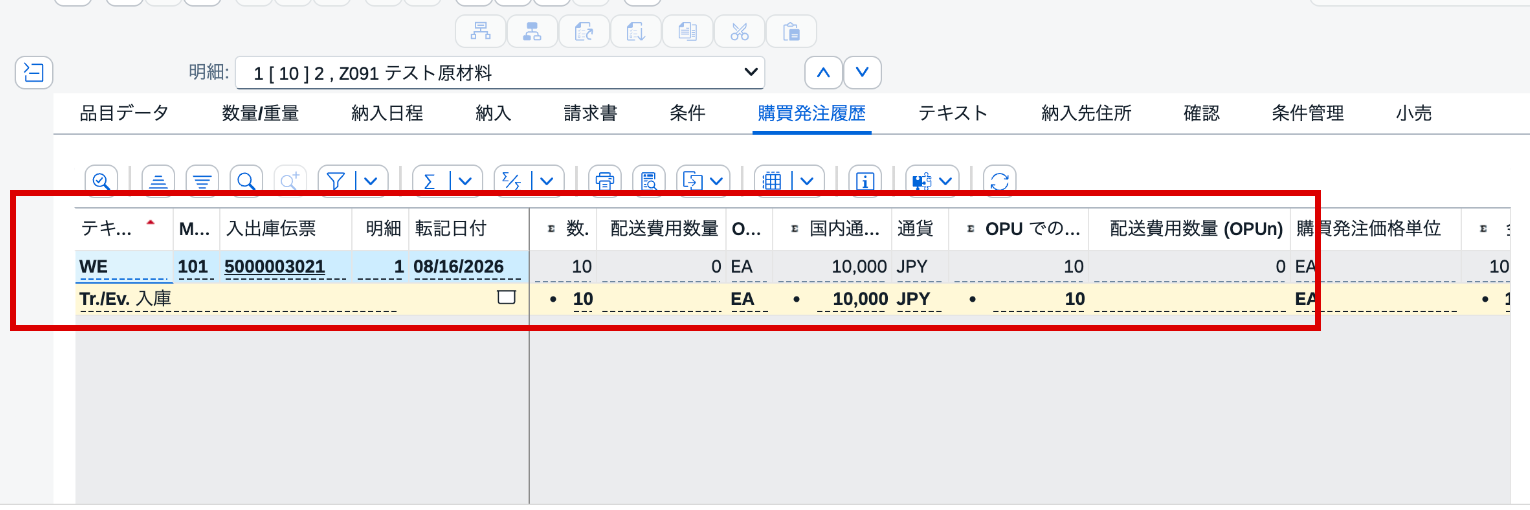The height and width of the screenshot is (510, 1530).
Task: Open the テキスト tab
Action: (x=953, y=114)
